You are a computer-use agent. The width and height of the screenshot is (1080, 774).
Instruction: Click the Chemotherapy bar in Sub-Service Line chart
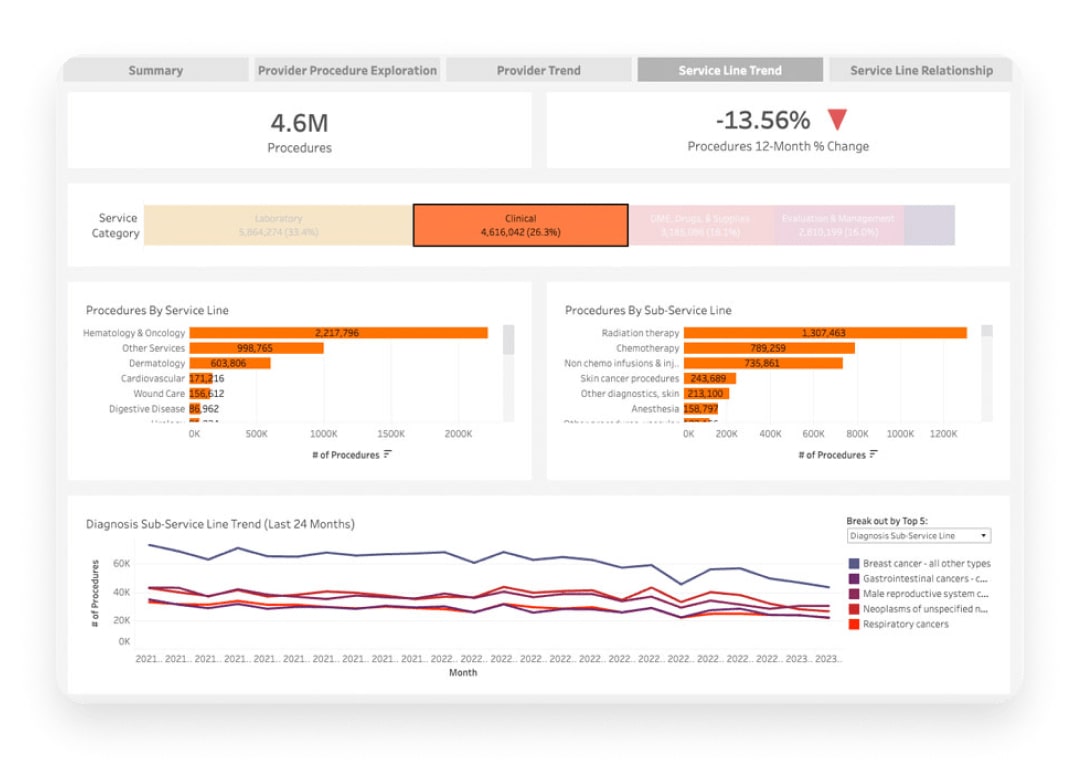click(770, 348)
